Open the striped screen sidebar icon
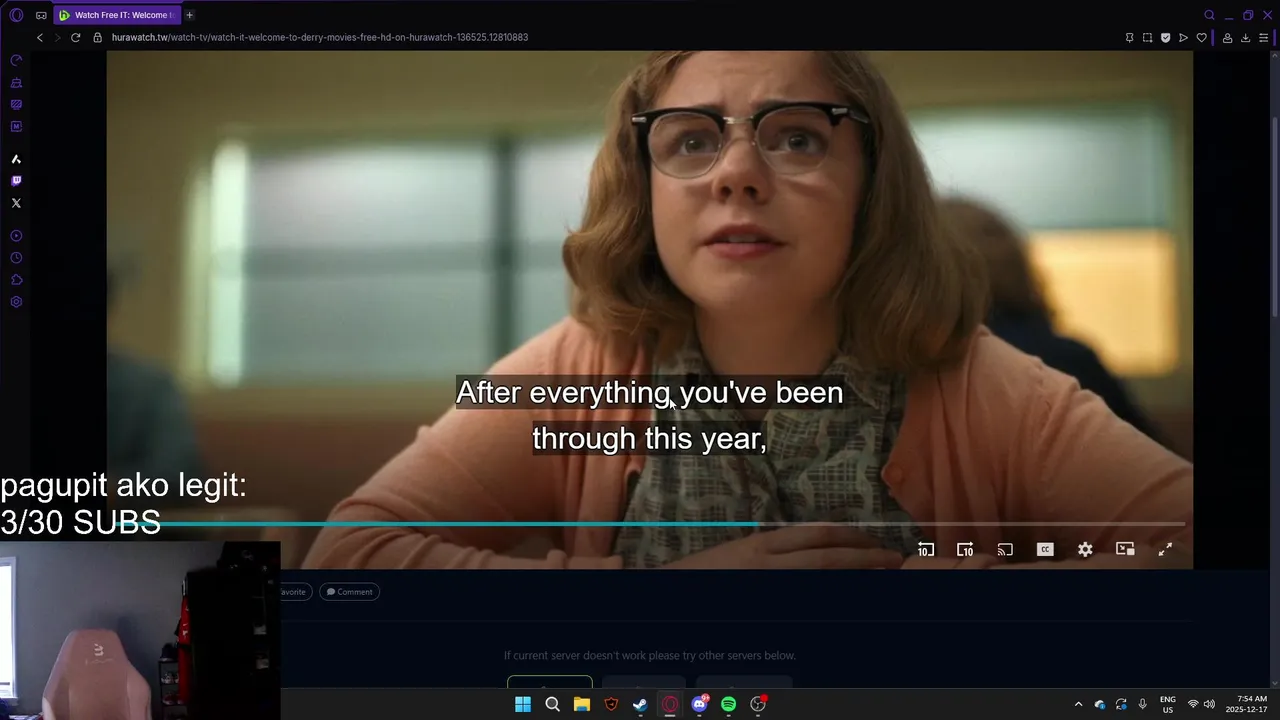 tap(16, 105)
